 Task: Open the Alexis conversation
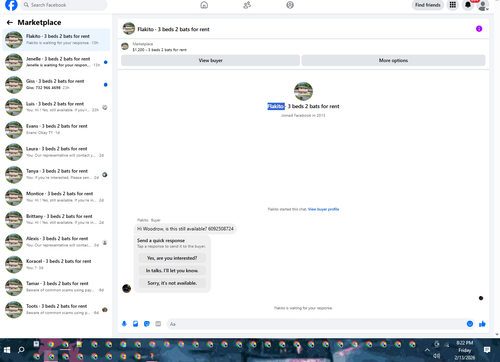click(56, 242)
